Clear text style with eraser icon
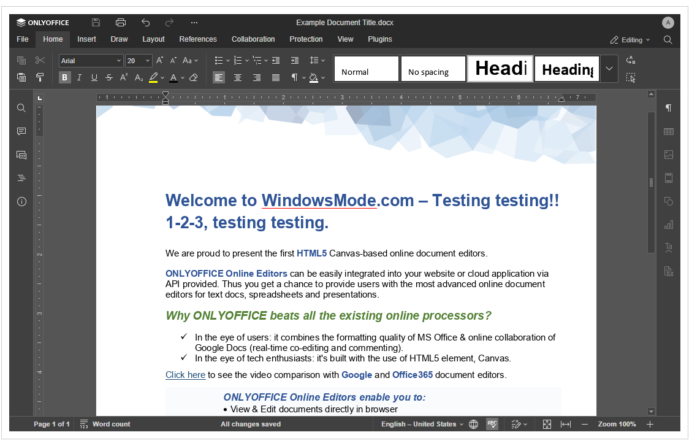This screenshot has height=443, width=700. point(193,77)
